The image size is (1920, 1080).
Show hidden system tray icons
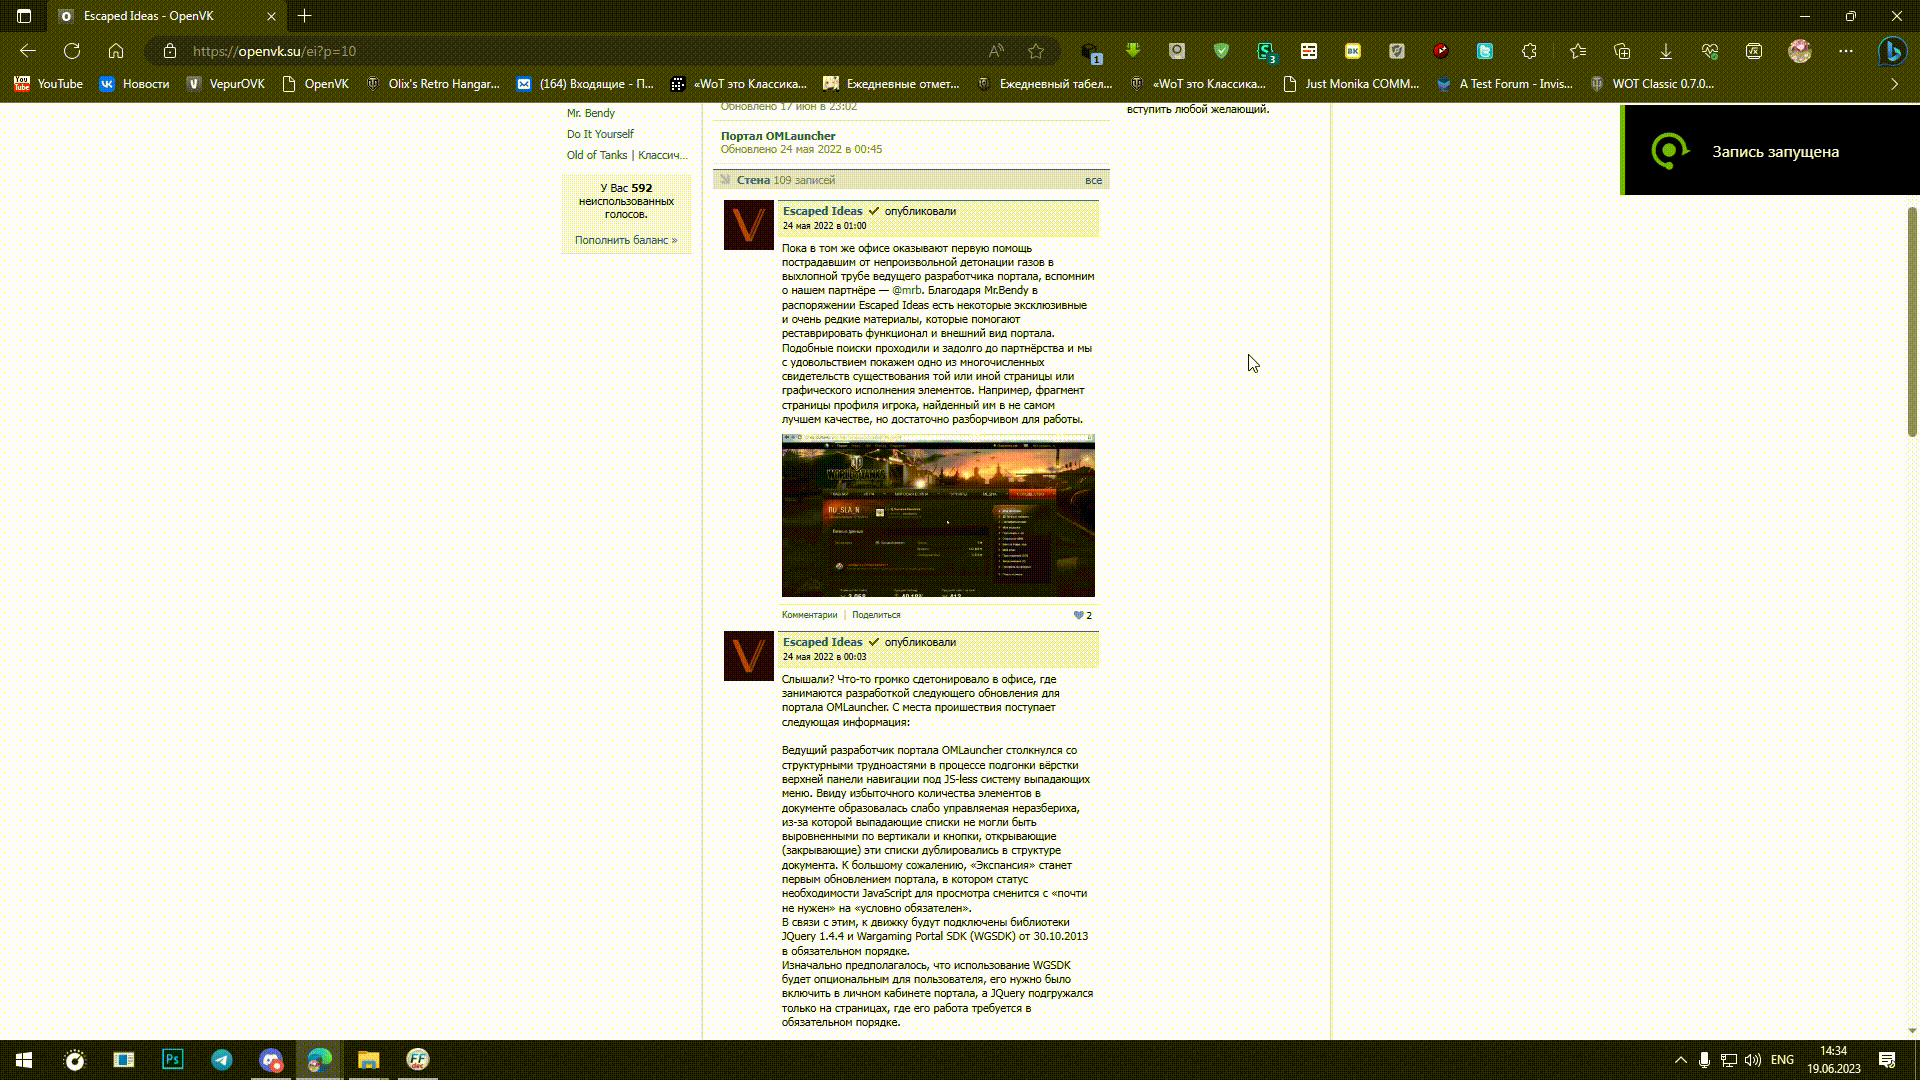coord(1680,1060)
